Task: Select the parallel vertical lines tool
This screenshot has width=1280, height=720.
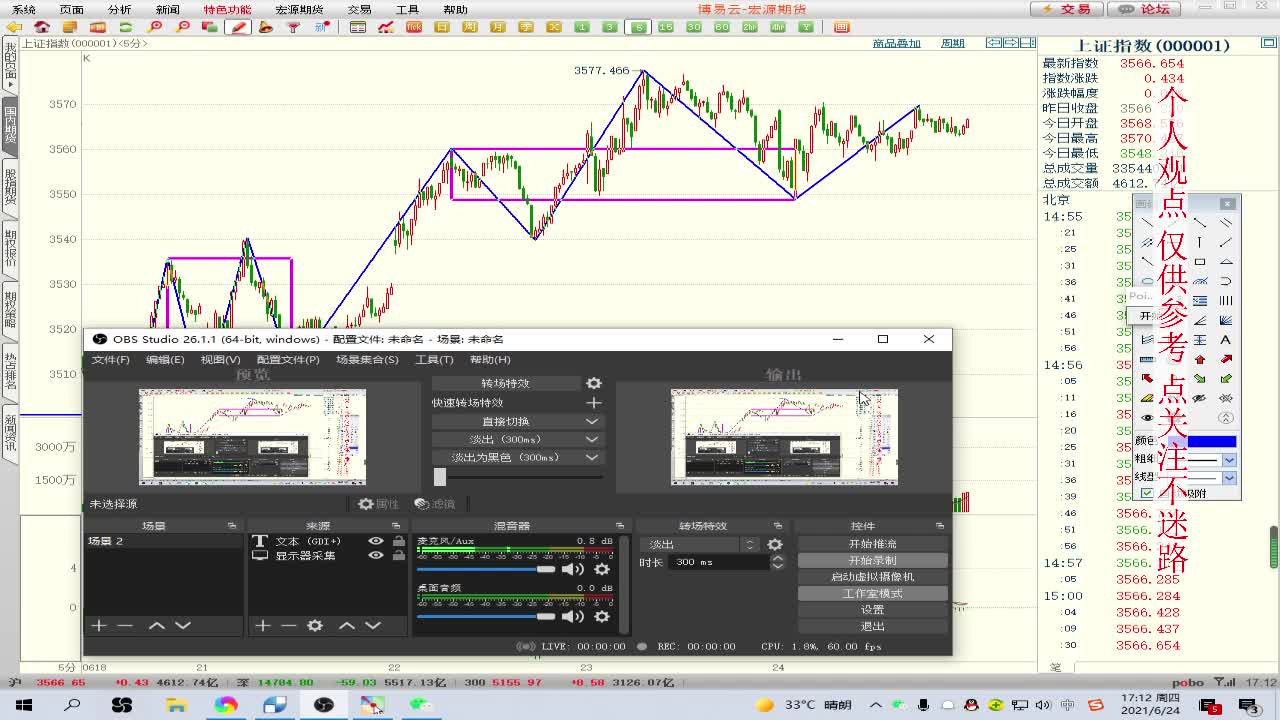Action: (x=1226, y=300)
